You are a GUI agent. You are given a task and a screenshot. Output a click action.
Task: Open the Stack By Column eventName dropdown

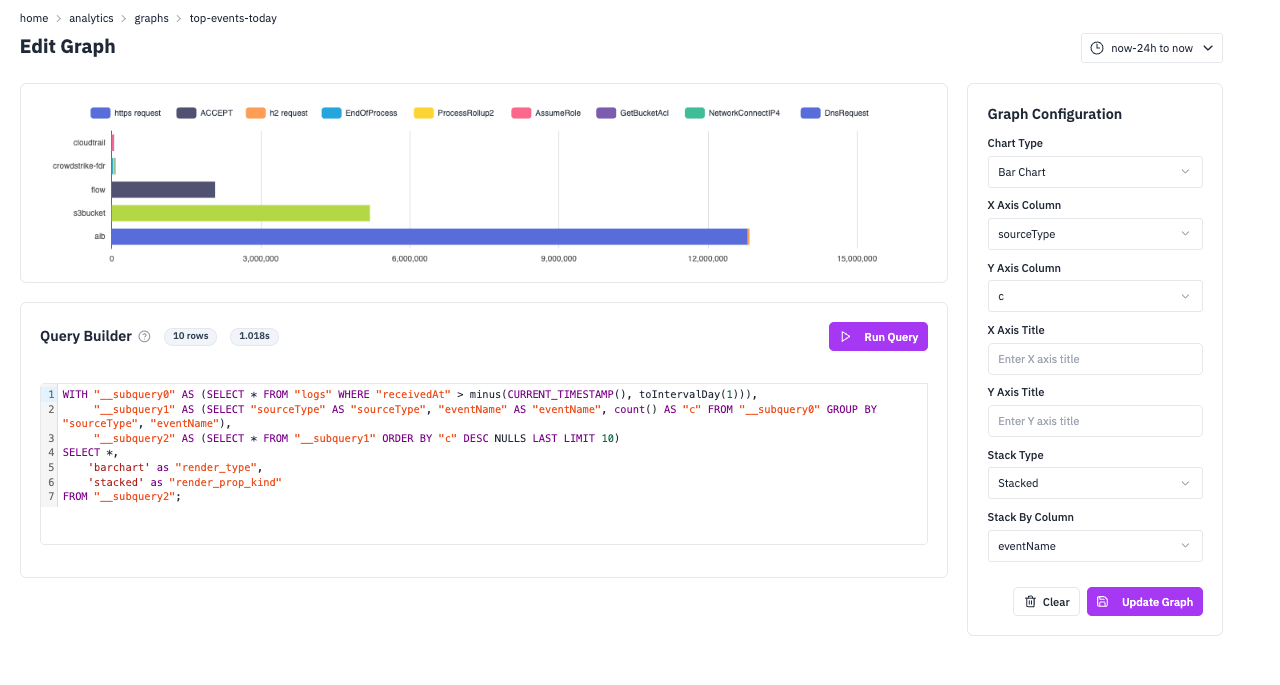coord(1094,546)
